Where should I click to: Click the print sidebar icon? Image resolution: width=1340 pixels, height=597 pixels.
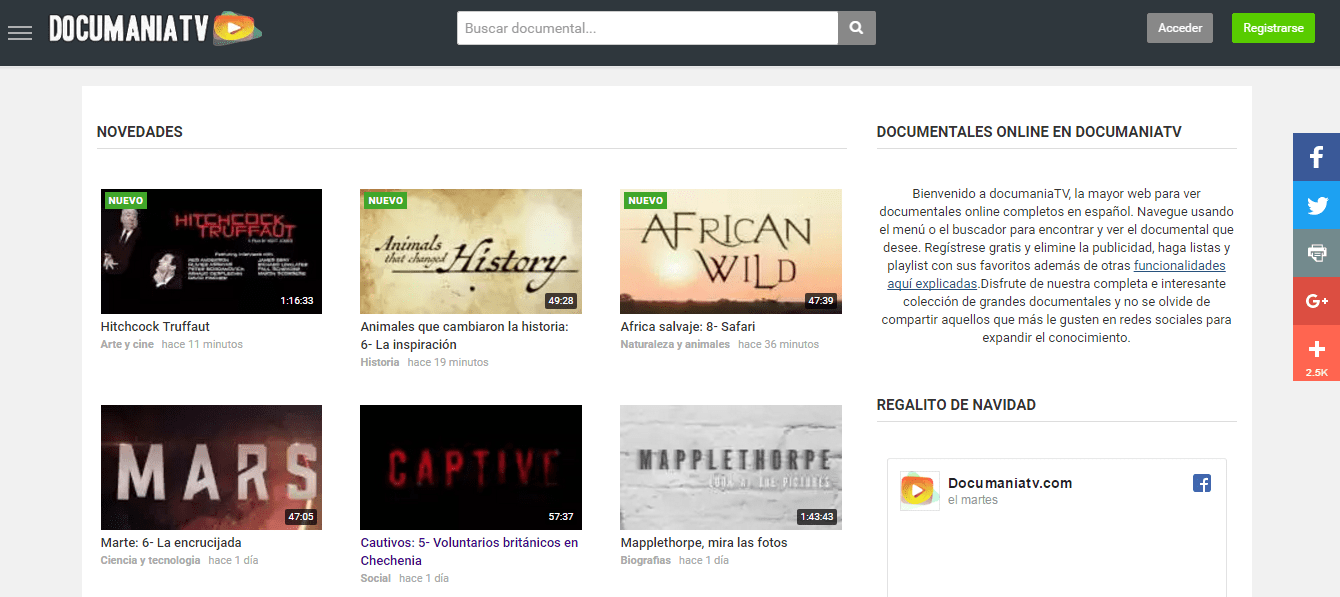coord(1316,253)
